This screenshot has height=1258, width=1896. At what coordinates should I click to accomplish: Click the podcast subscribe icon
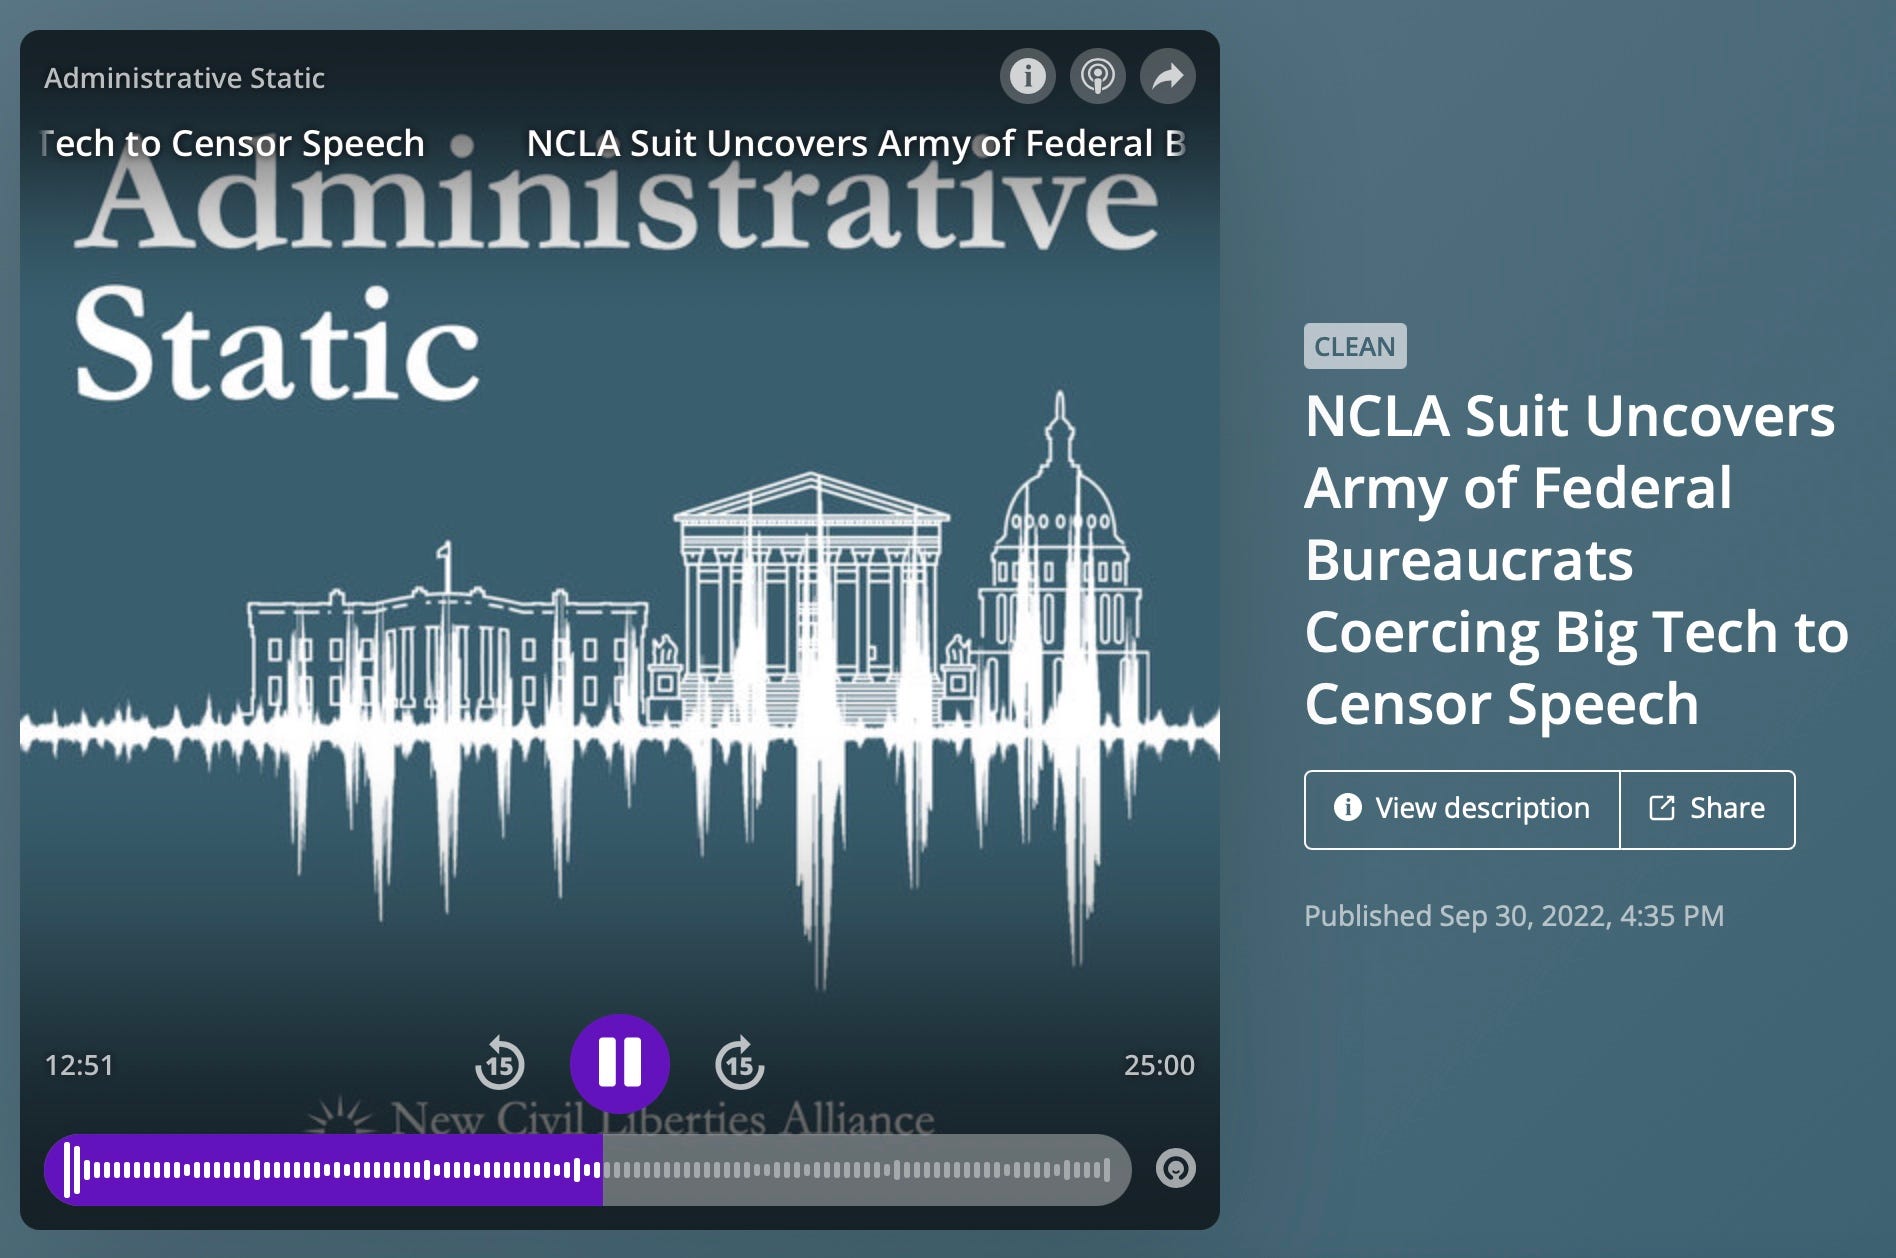(1097, 76)
